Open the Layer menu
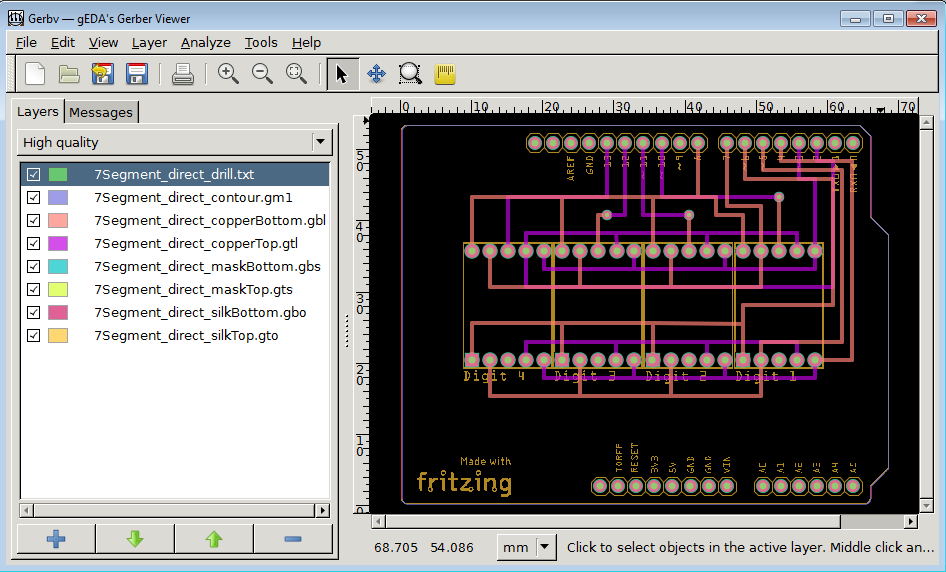The width and height of the screenshot is (946, 572). click(149, 42)
